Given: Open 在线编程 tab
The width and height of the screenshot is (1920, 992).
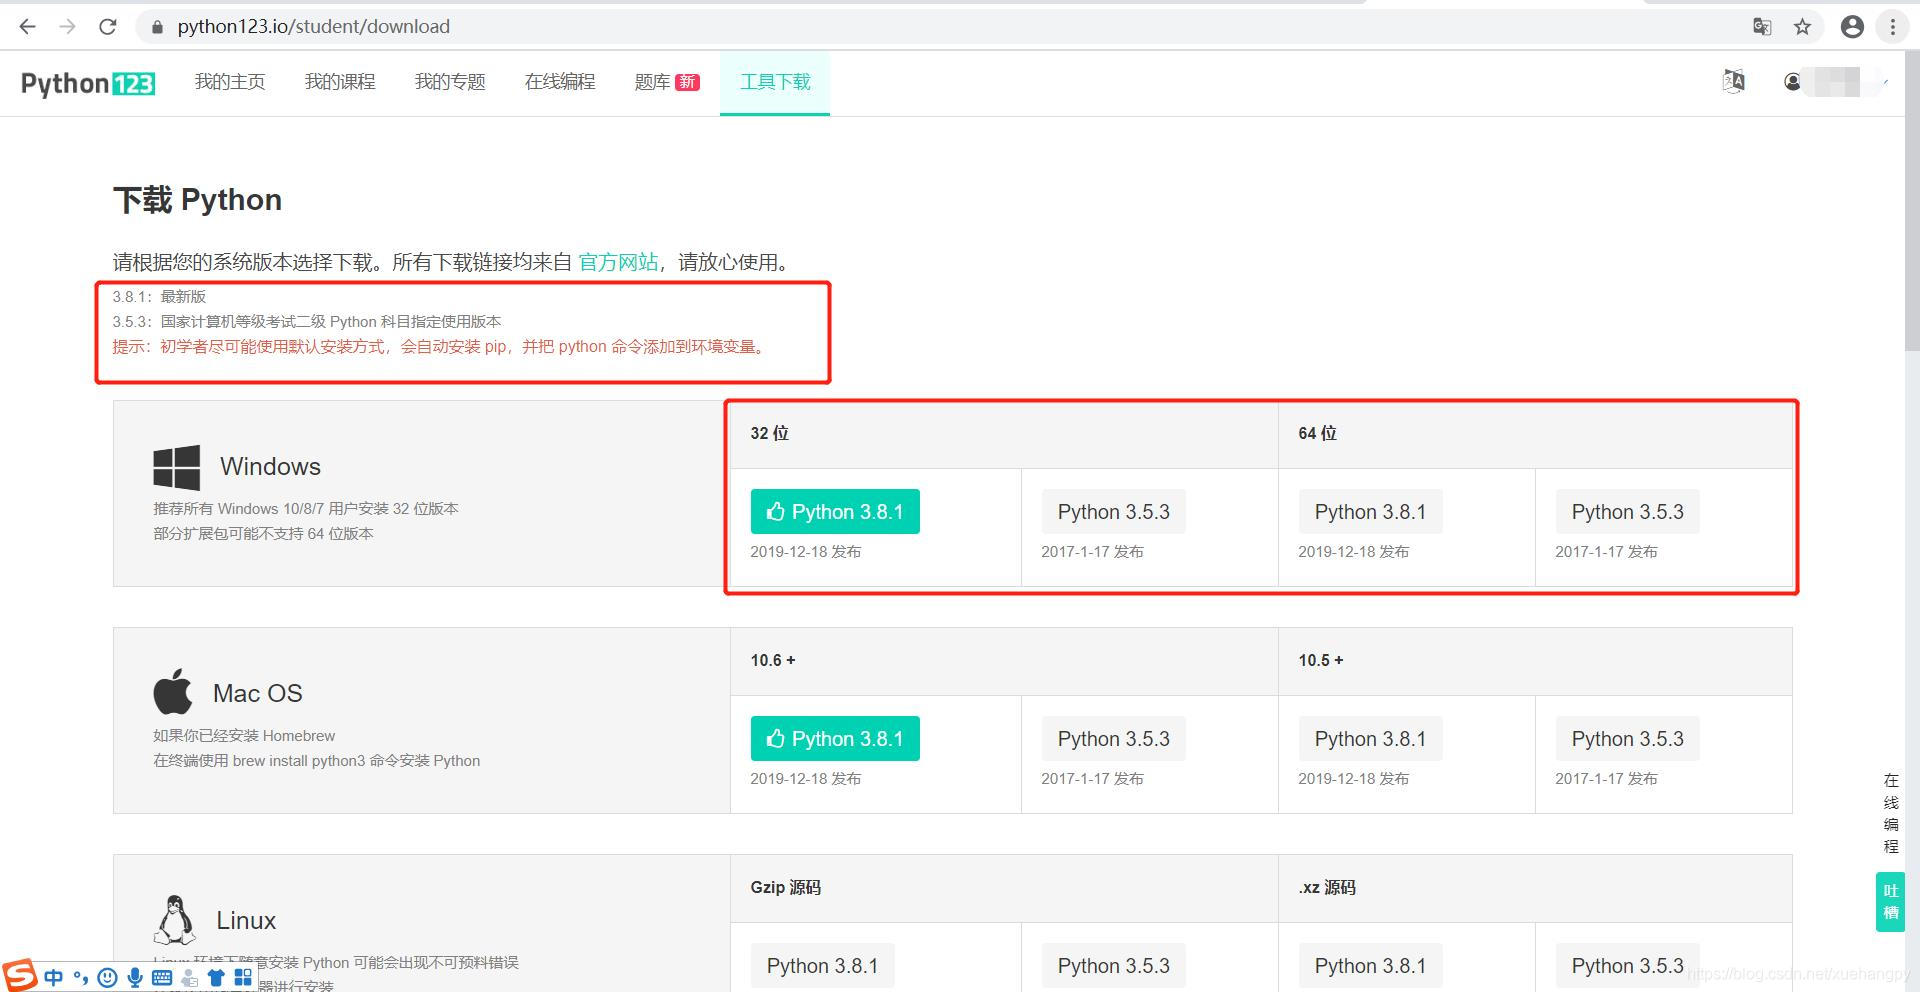Looking at the screenshot, I should [560, 82].
